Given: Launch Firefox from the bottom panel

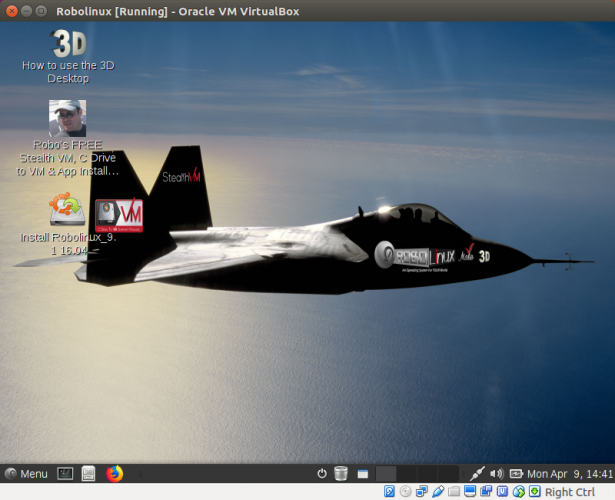Looking at the screenshot, I should pos(115,474).
